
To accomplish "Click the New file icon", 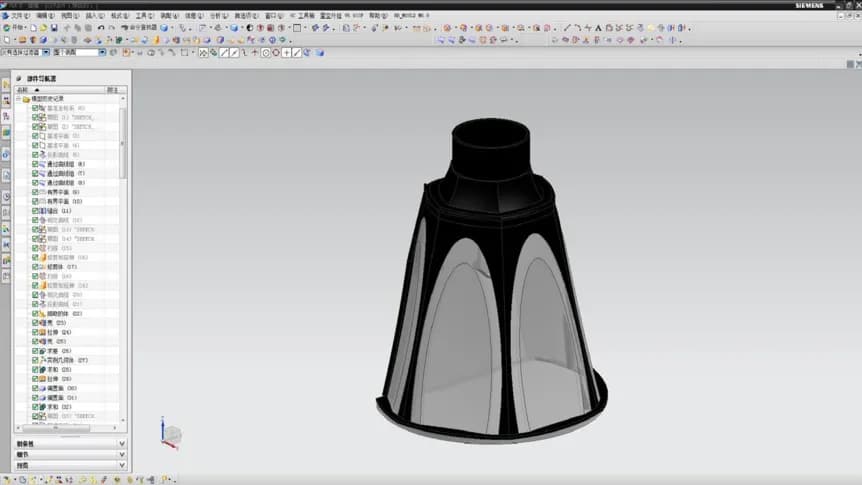I will 34,27.
